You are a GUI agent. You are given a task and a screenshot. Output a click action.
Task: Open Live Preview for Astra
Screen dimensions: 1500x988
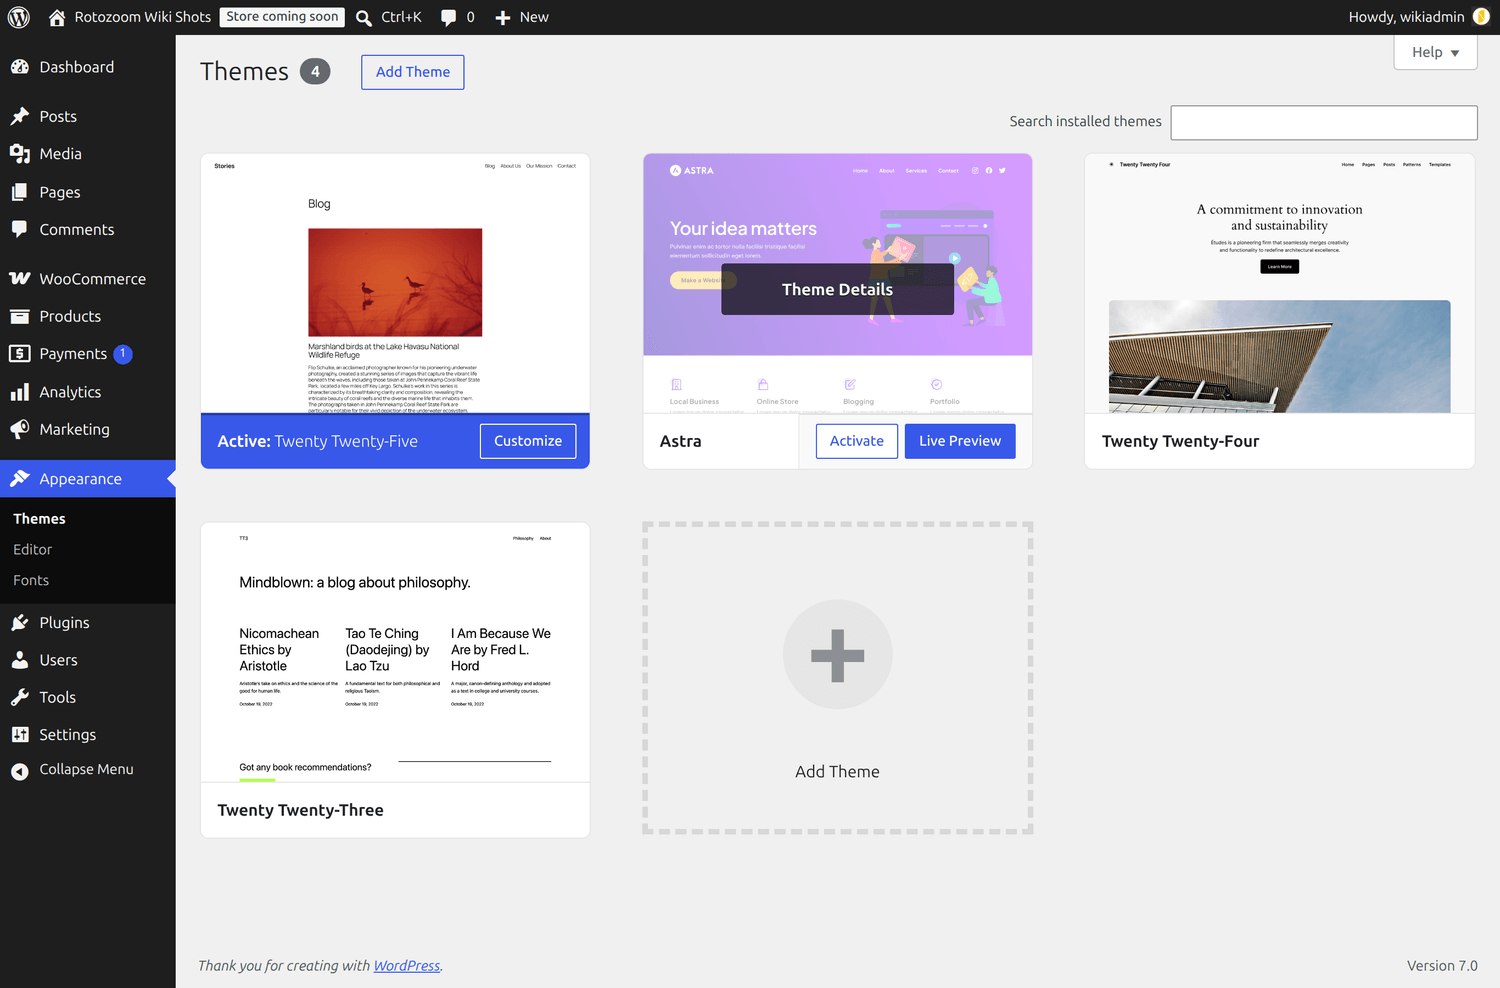[x=960, y=441]
